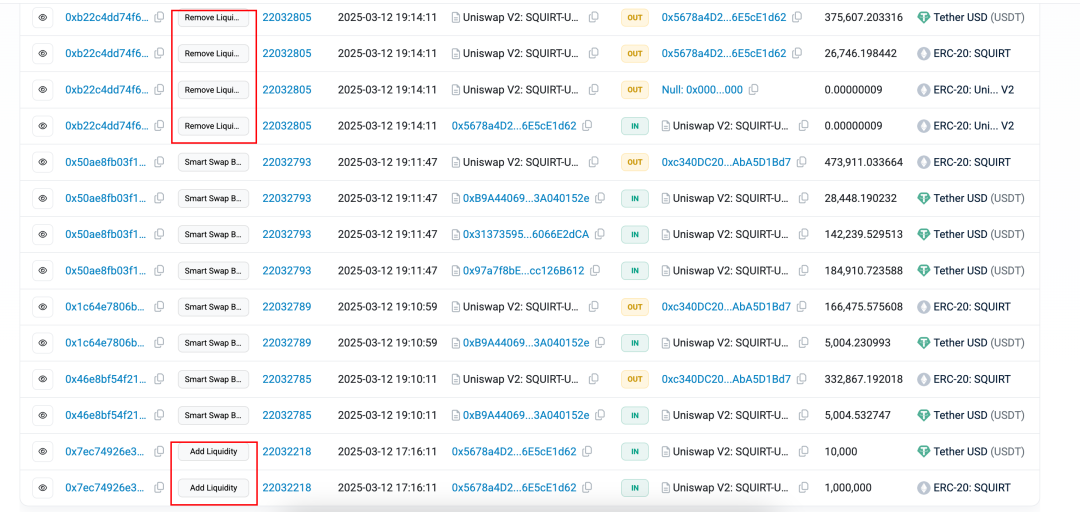Open block 22032805 in the 375,607.203316 row
Image resolution: width=1080 pixels, height=512 pixels.
pyautogui.click(x=287, y=17)
